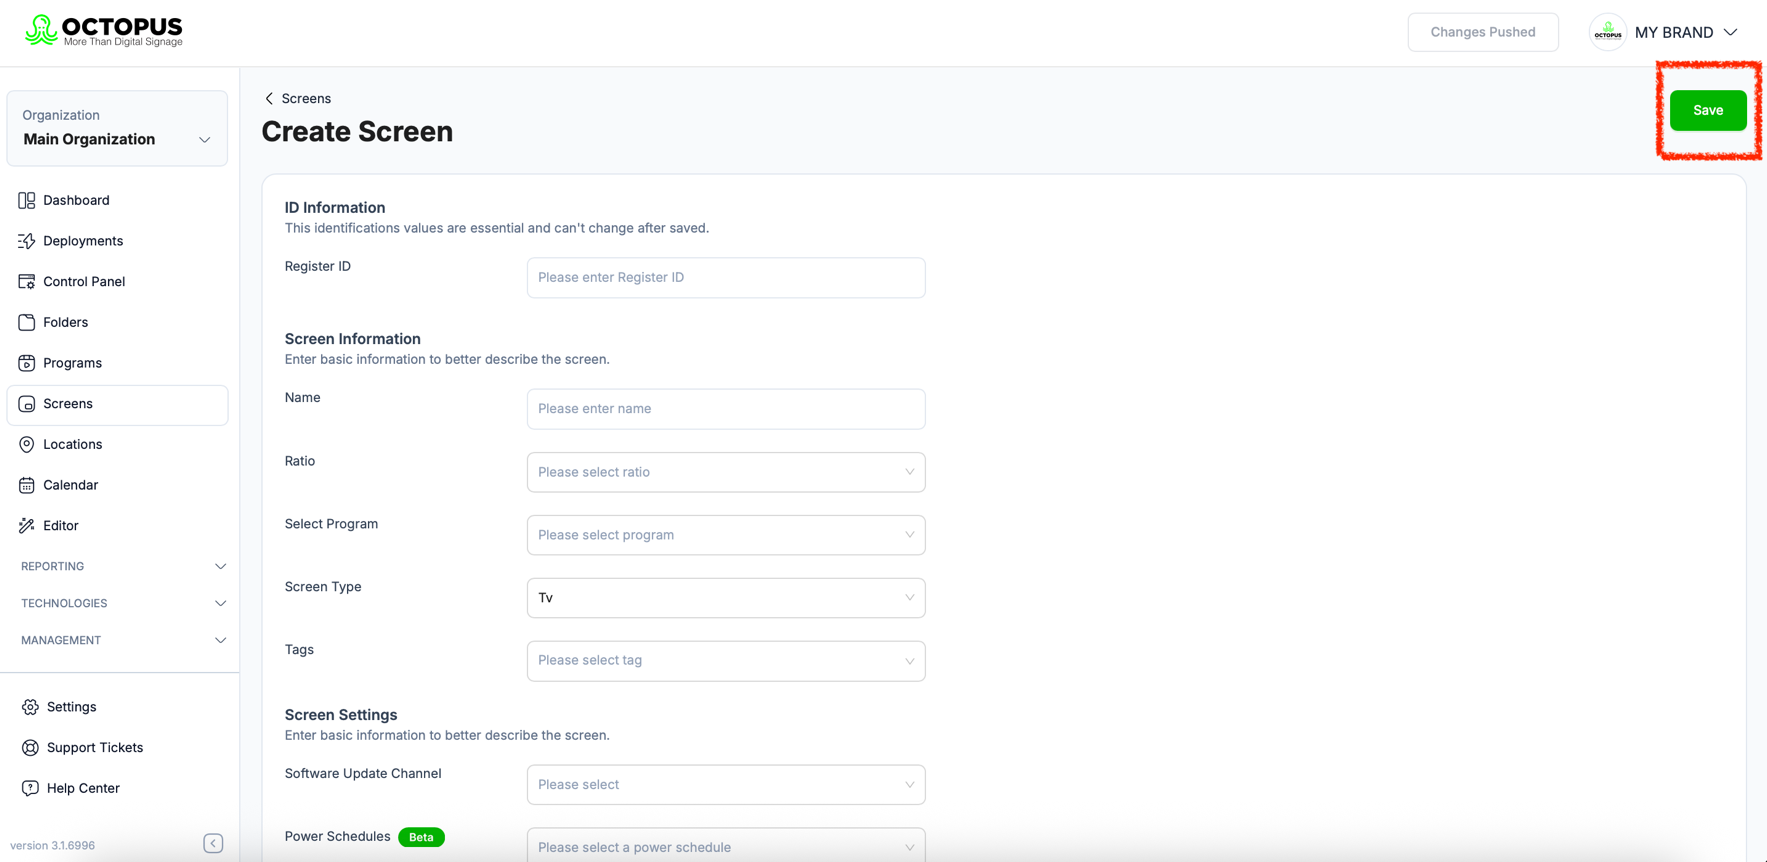Click the Deployments icon in the sidebar
The width and height of the screenshot is (1767, 862).
pos(27,241)
